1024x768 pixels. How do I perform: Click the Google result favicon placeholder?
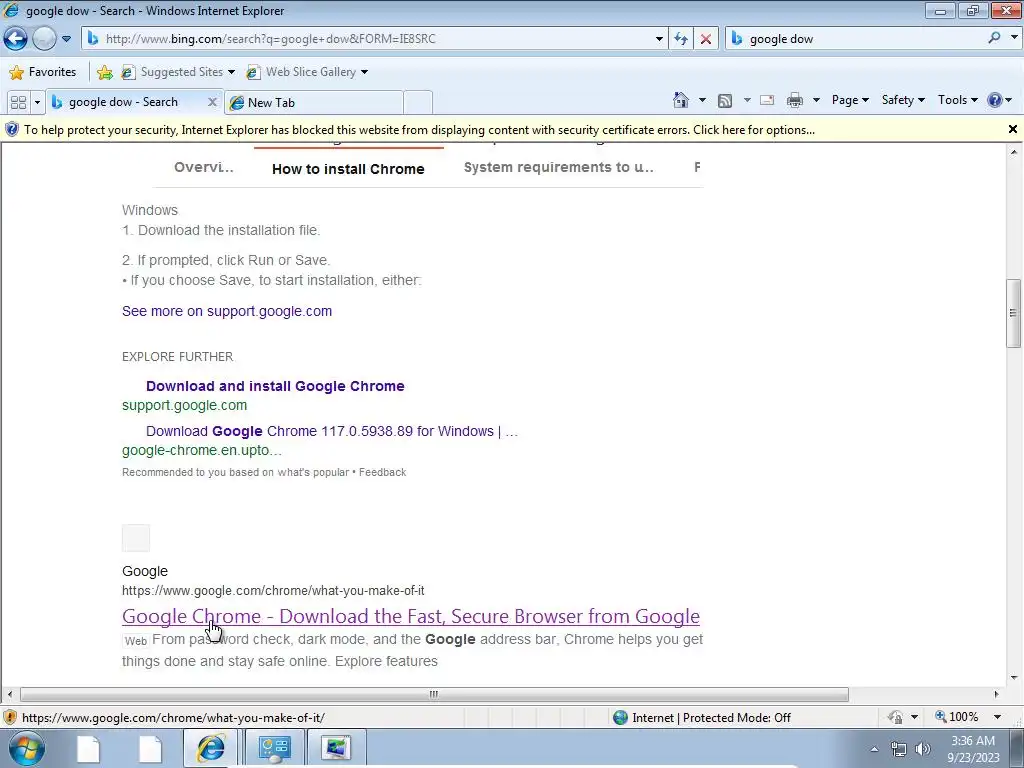click(x=136, y=537)
